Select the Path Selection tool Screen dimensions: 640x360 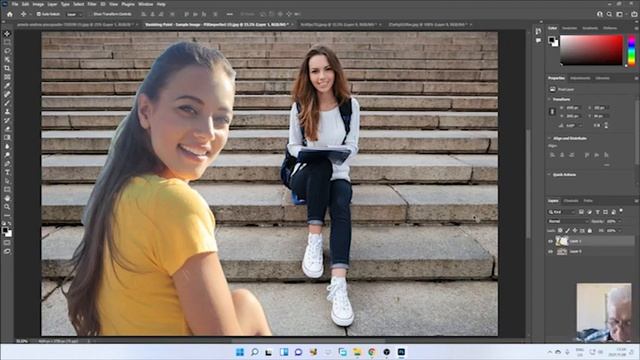pos(7,181)
